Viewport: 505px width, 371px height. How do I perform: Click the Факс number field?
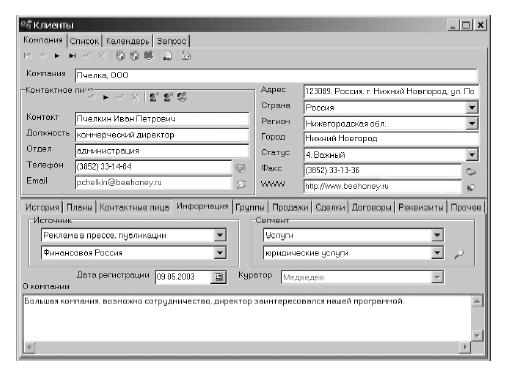[383, 170]
